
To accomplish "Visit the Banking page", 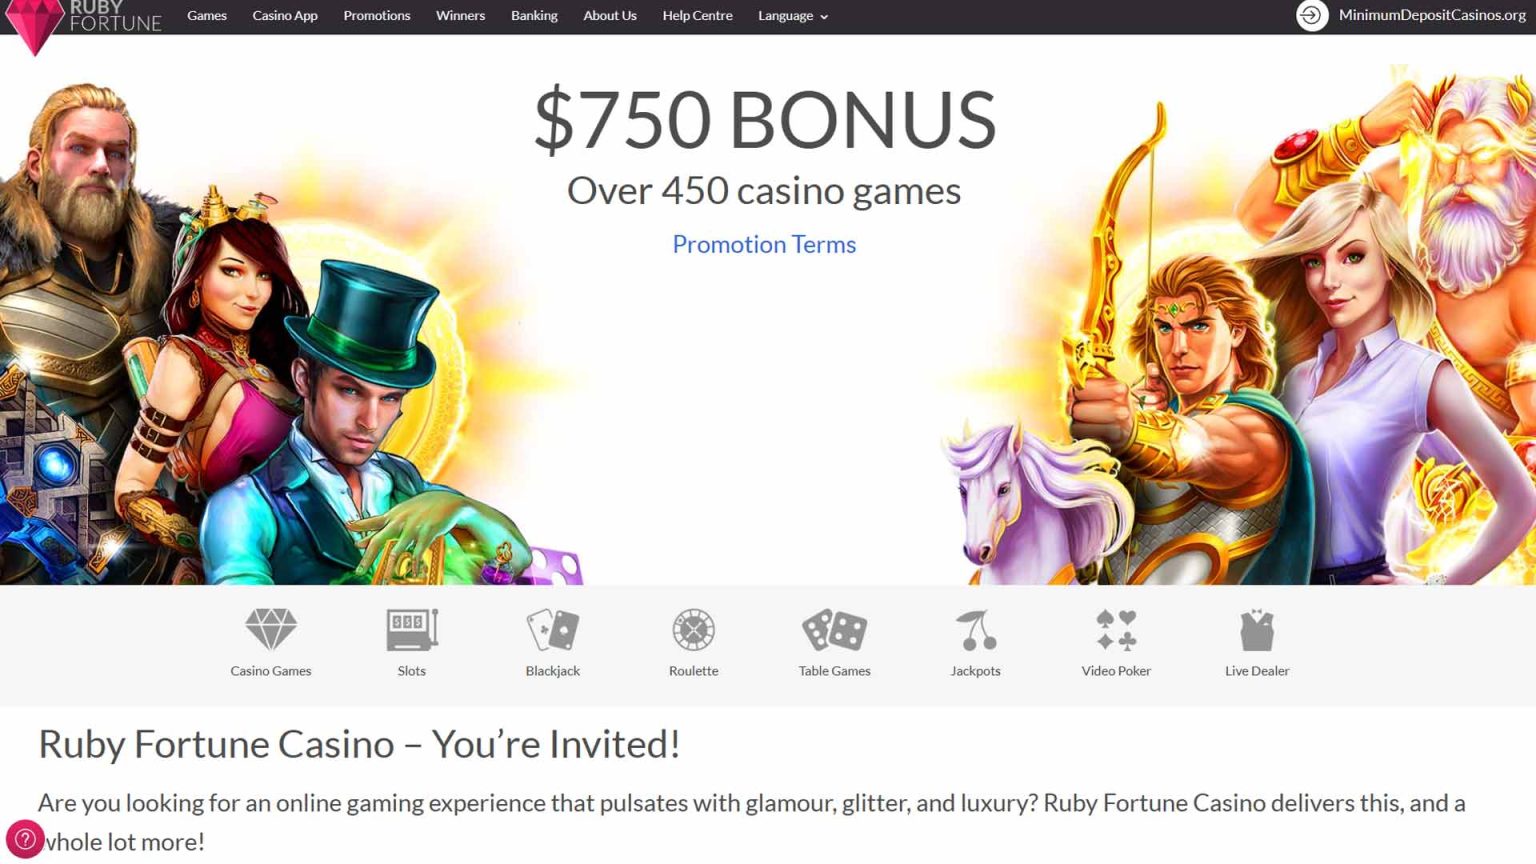I will [x=534, y=16].
